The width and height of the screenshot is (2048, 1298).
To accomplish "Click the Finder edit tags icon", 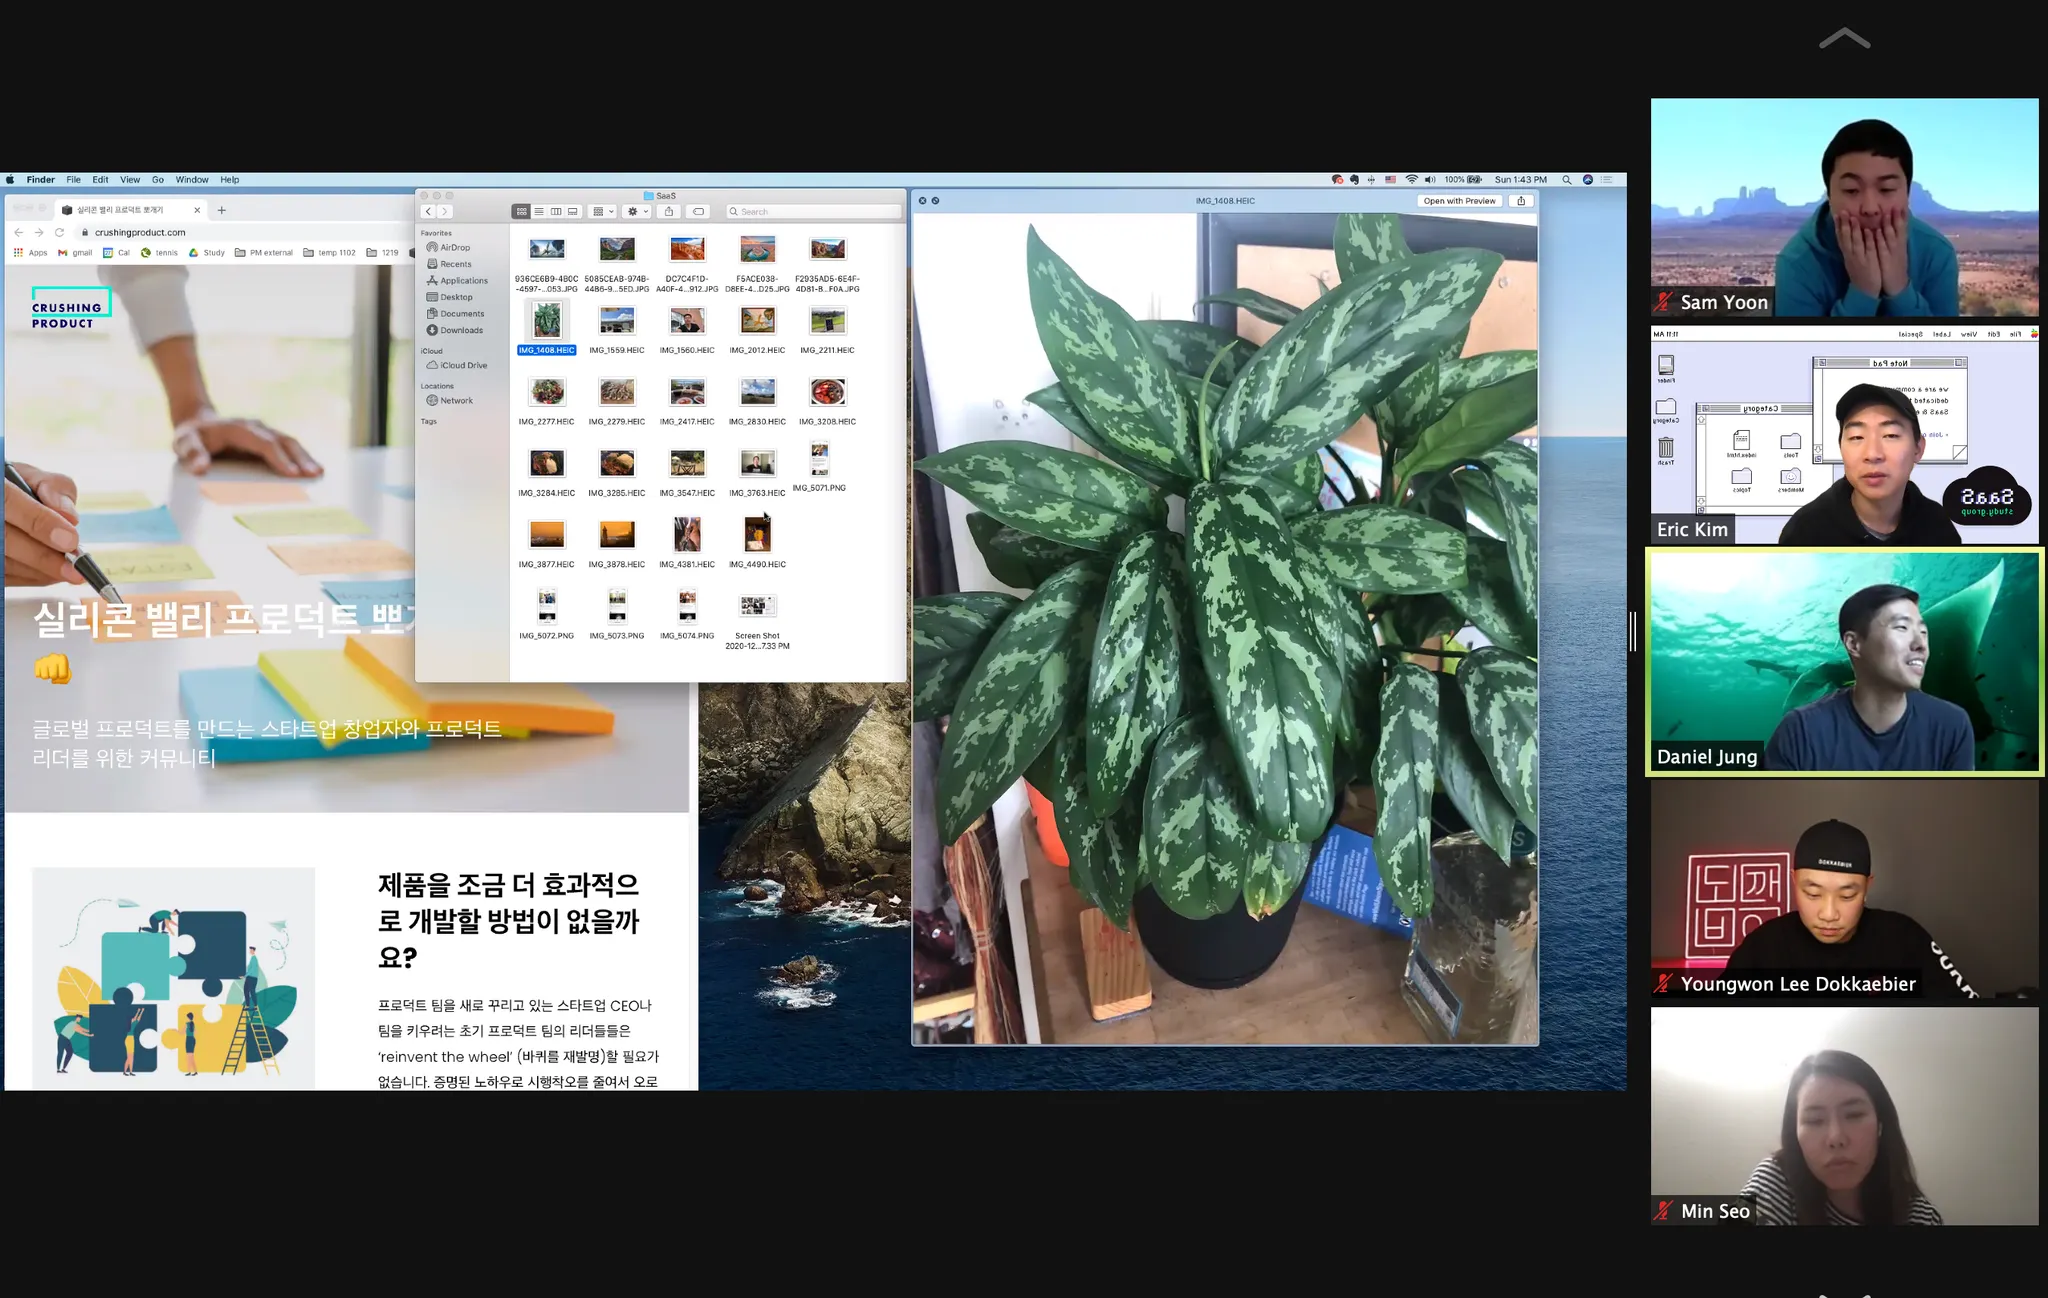I will tap(698, 211).
